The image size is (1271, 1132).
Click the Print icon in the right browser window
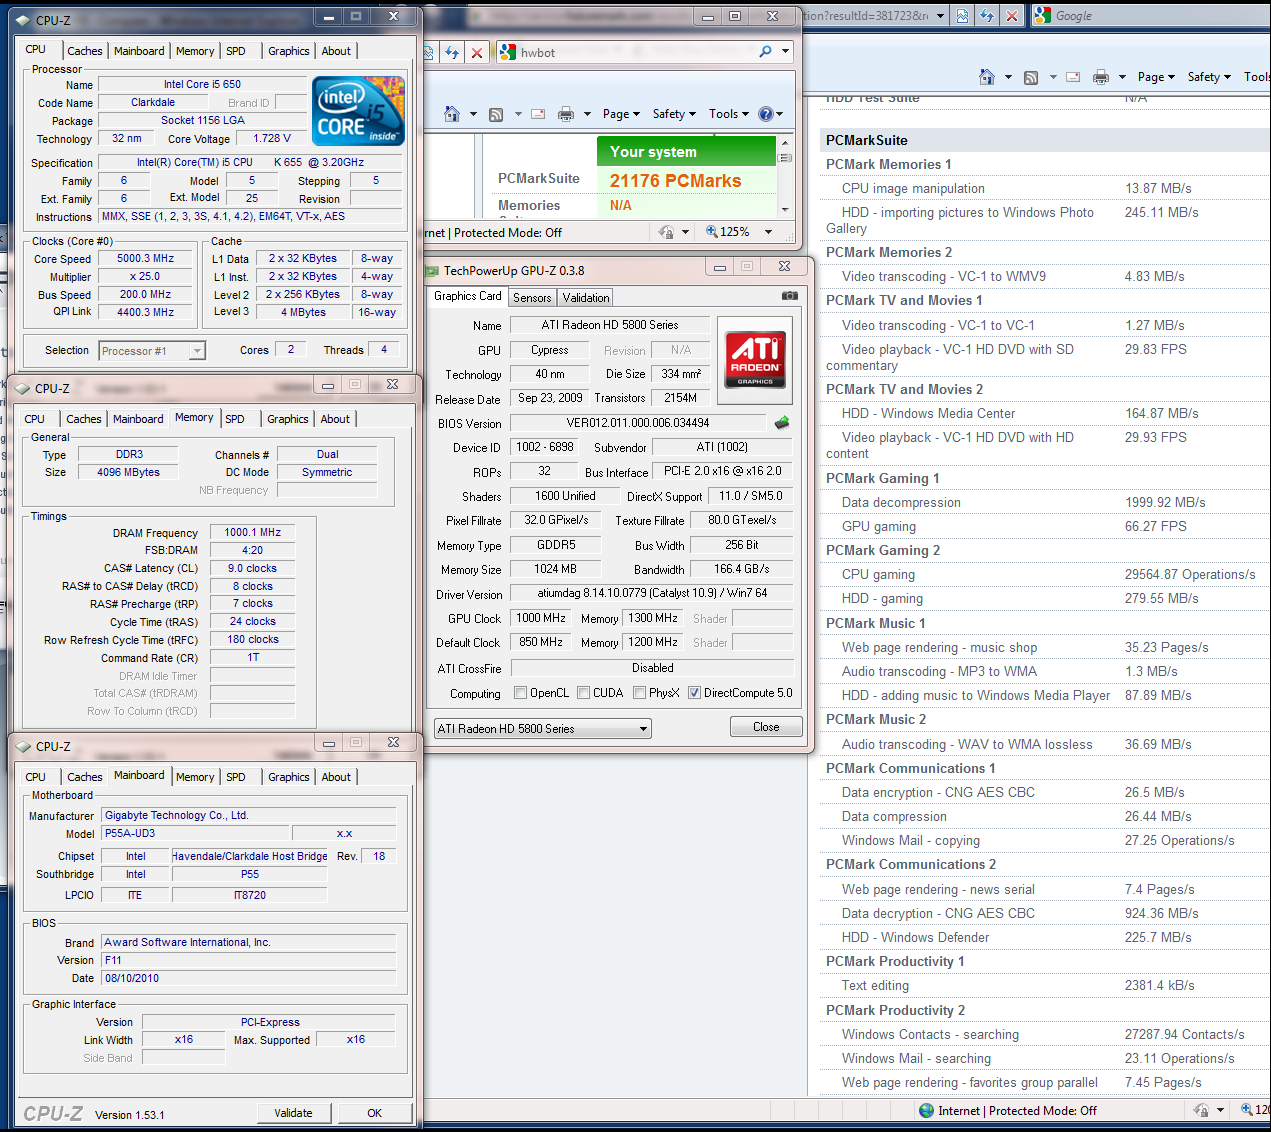[1101, 77]
